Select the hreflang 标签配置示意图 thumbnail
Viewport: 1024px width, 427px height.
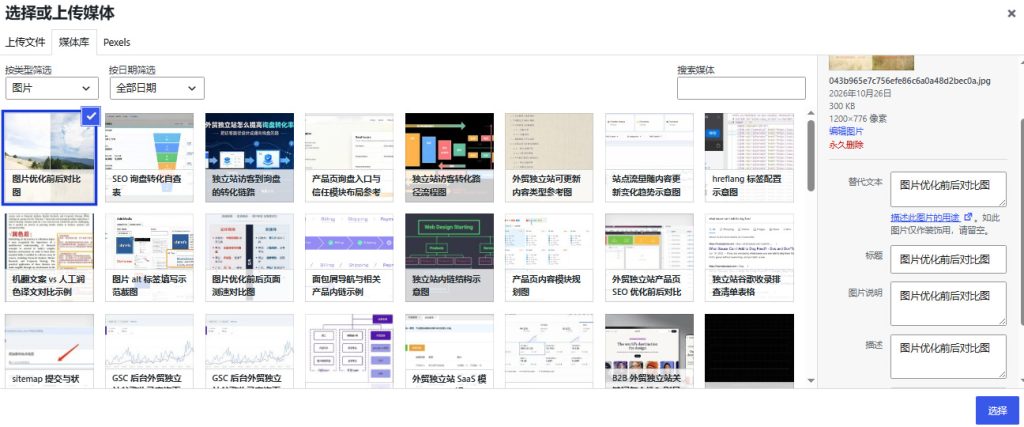pyautogui.click(x=750, y=157)
